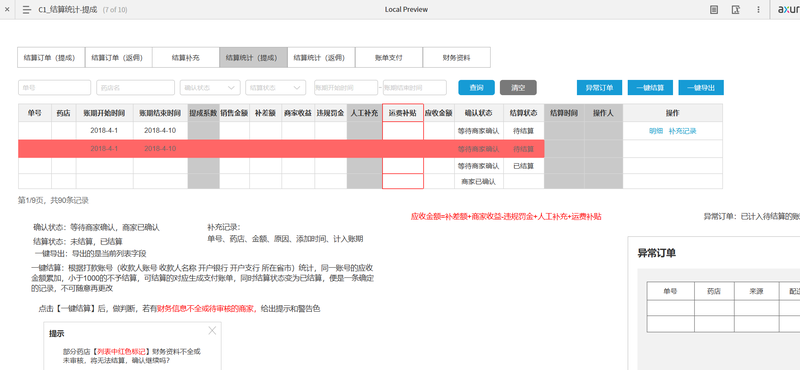Screen dimensions: 800x370
Task: Open the 明细 link in first row
Action: pos(656,131)
